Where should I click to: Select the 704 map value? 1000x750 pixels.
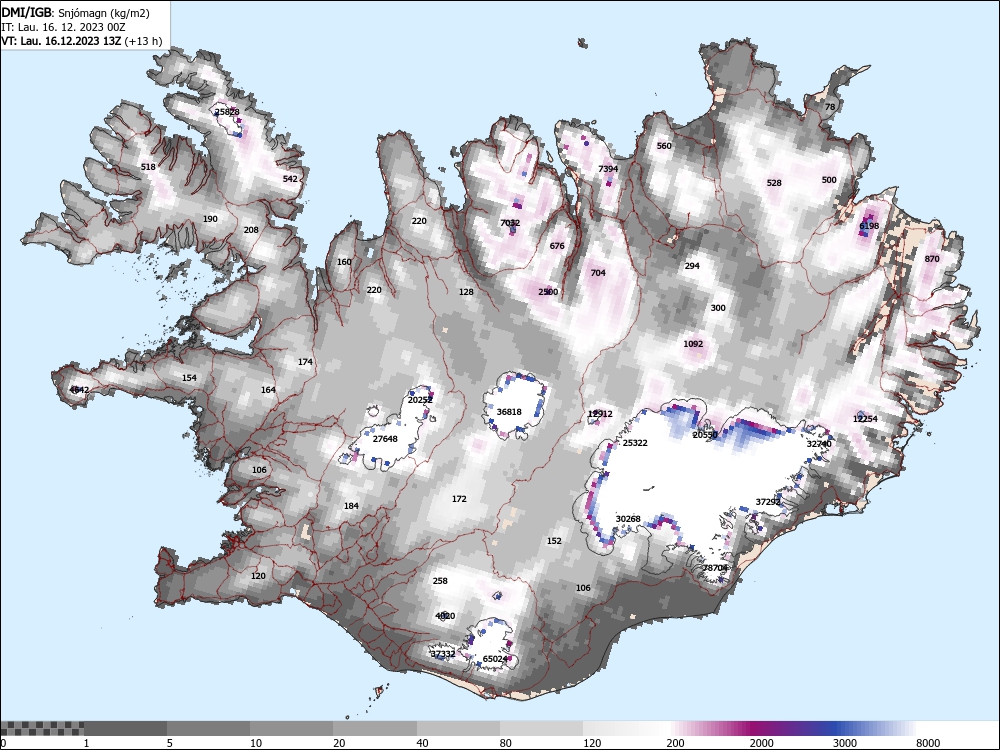click(x=598, y=273)
